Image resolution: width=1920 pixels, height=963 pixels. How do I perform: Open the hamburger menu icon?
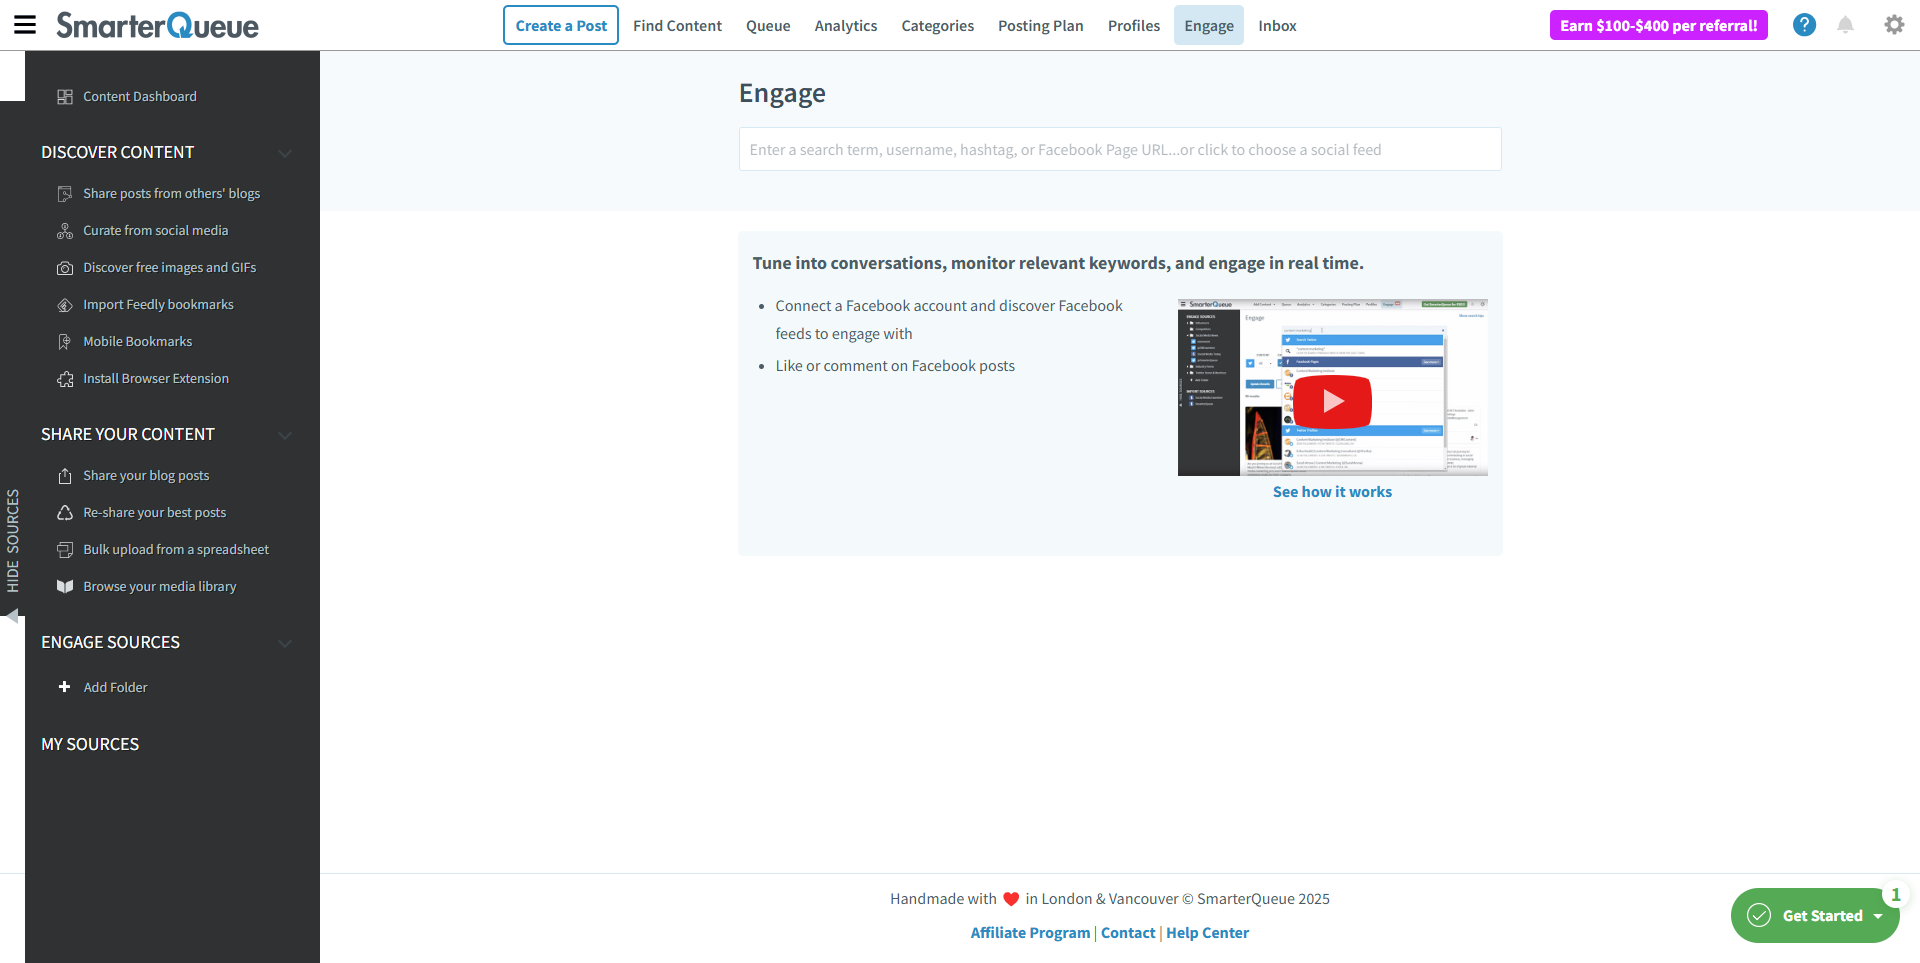pos(25,25)
